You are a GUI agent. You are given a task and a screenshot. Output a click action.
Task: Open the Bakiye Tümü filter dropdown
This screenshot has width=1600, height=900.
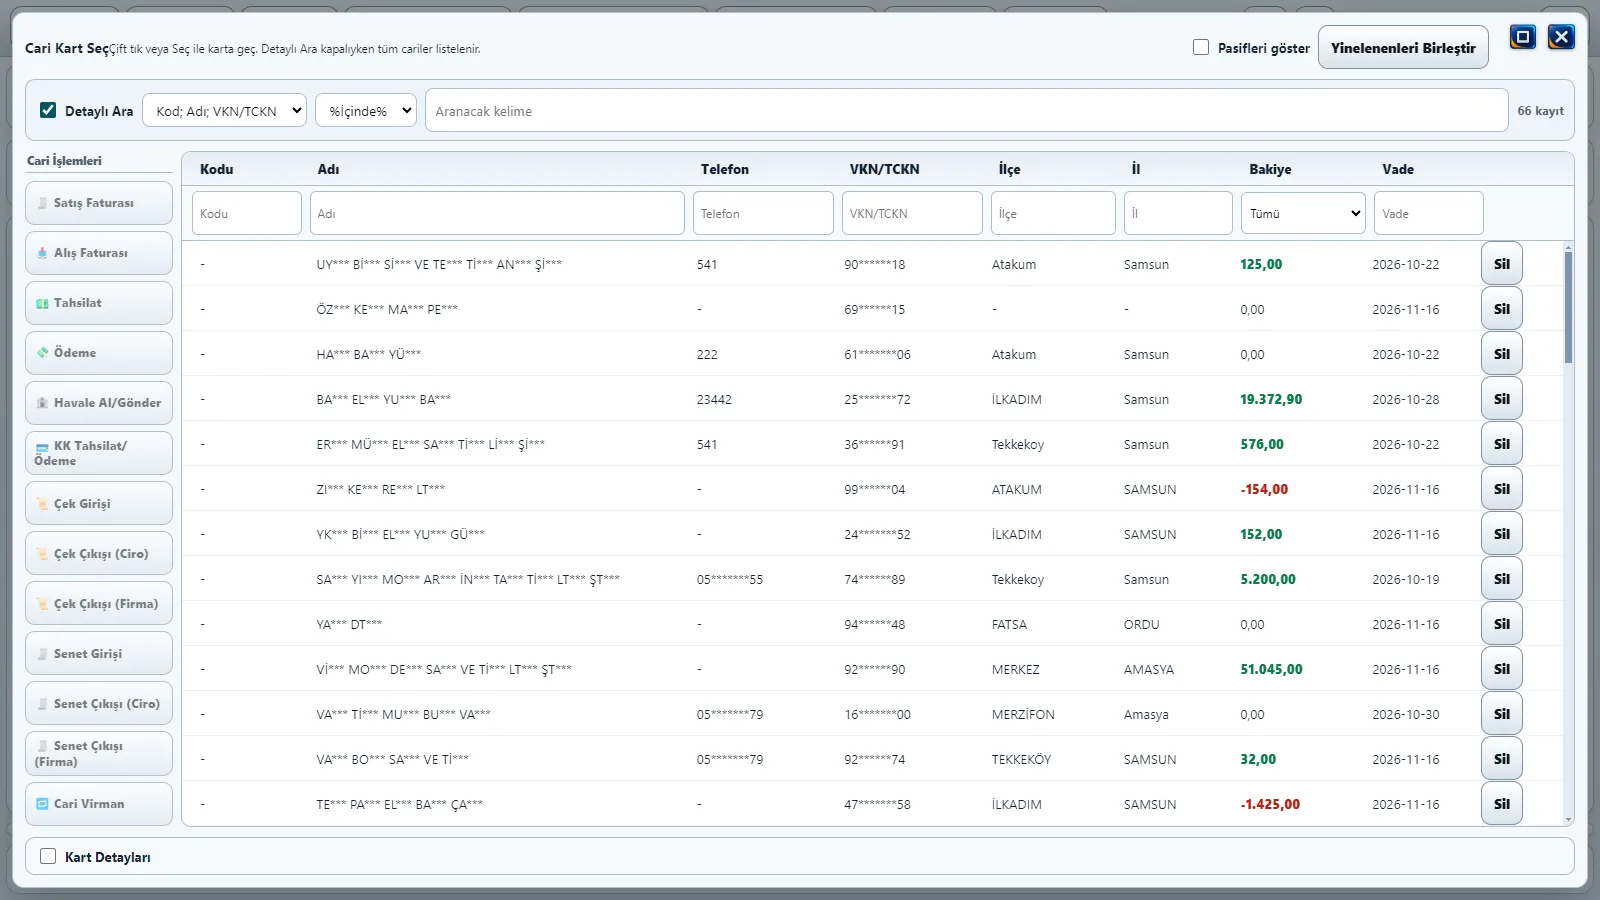pos(1303,213)
